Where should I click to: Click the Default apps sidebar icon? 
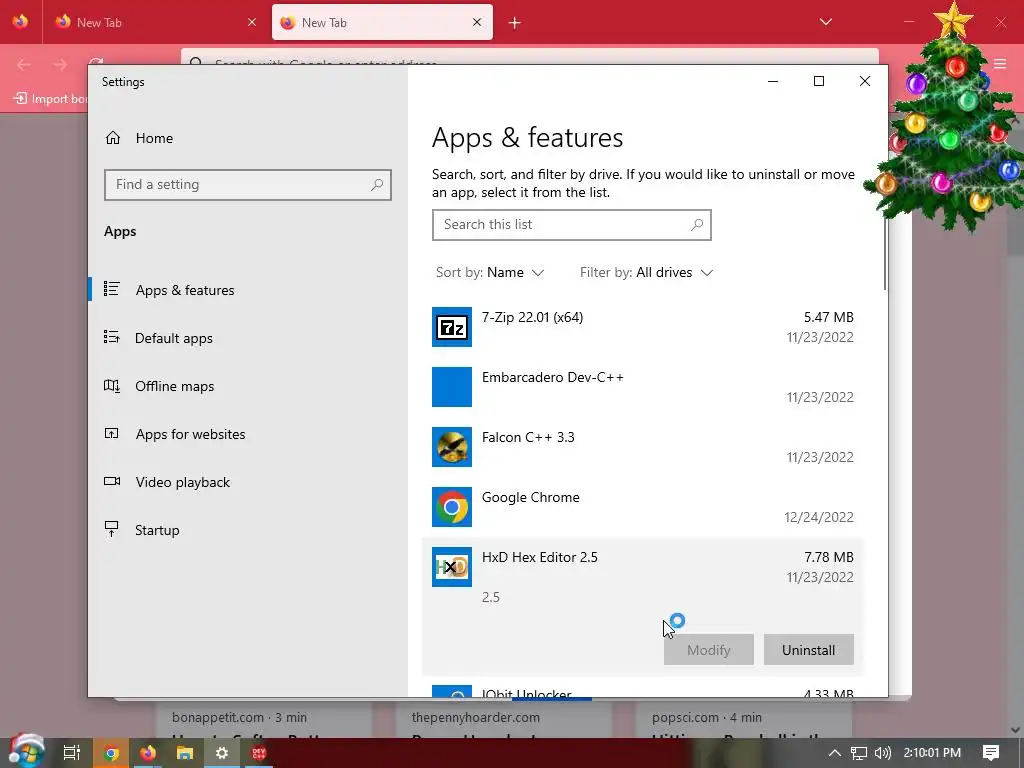(x=112, y=337)
